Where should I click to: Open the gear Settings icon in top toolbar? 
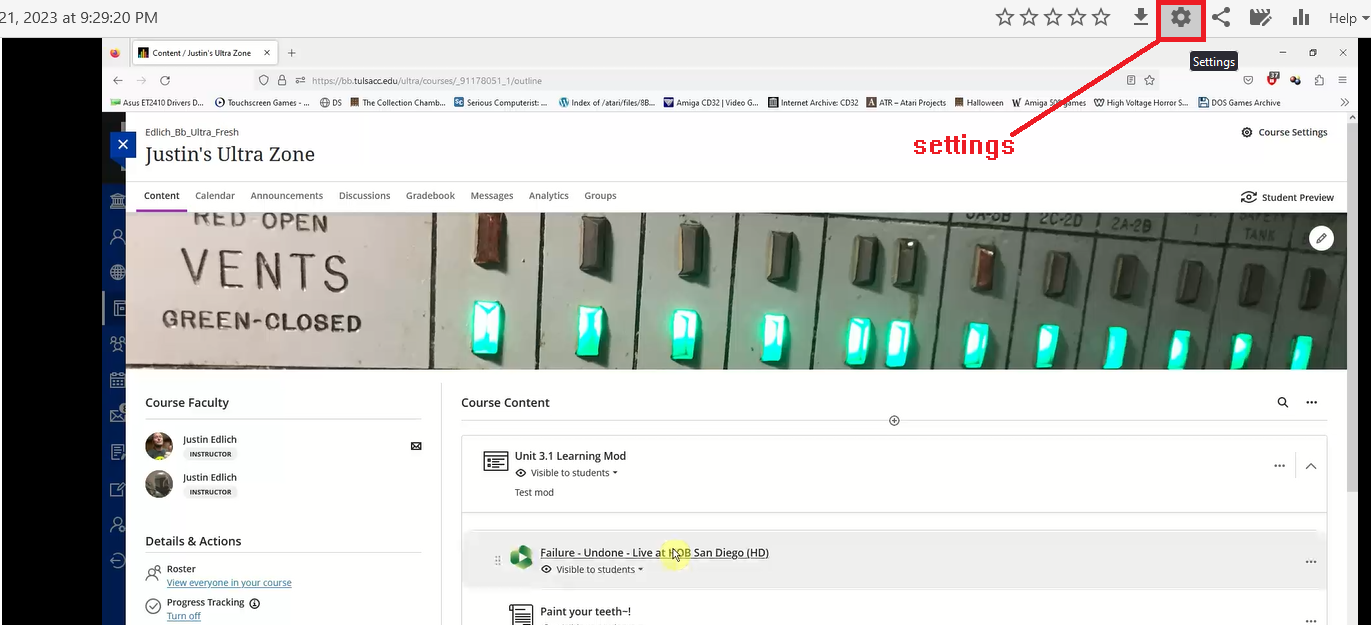pyautogui.click(x=1181, y=17)
